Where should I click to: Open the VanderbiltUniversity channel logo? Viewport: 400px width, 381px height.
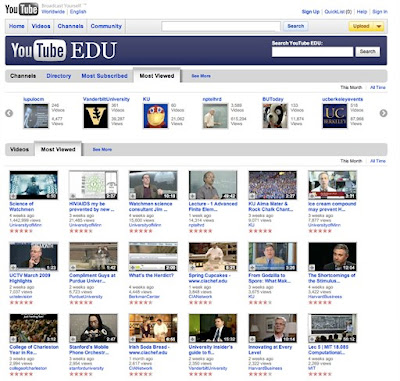tap(96, 116)
